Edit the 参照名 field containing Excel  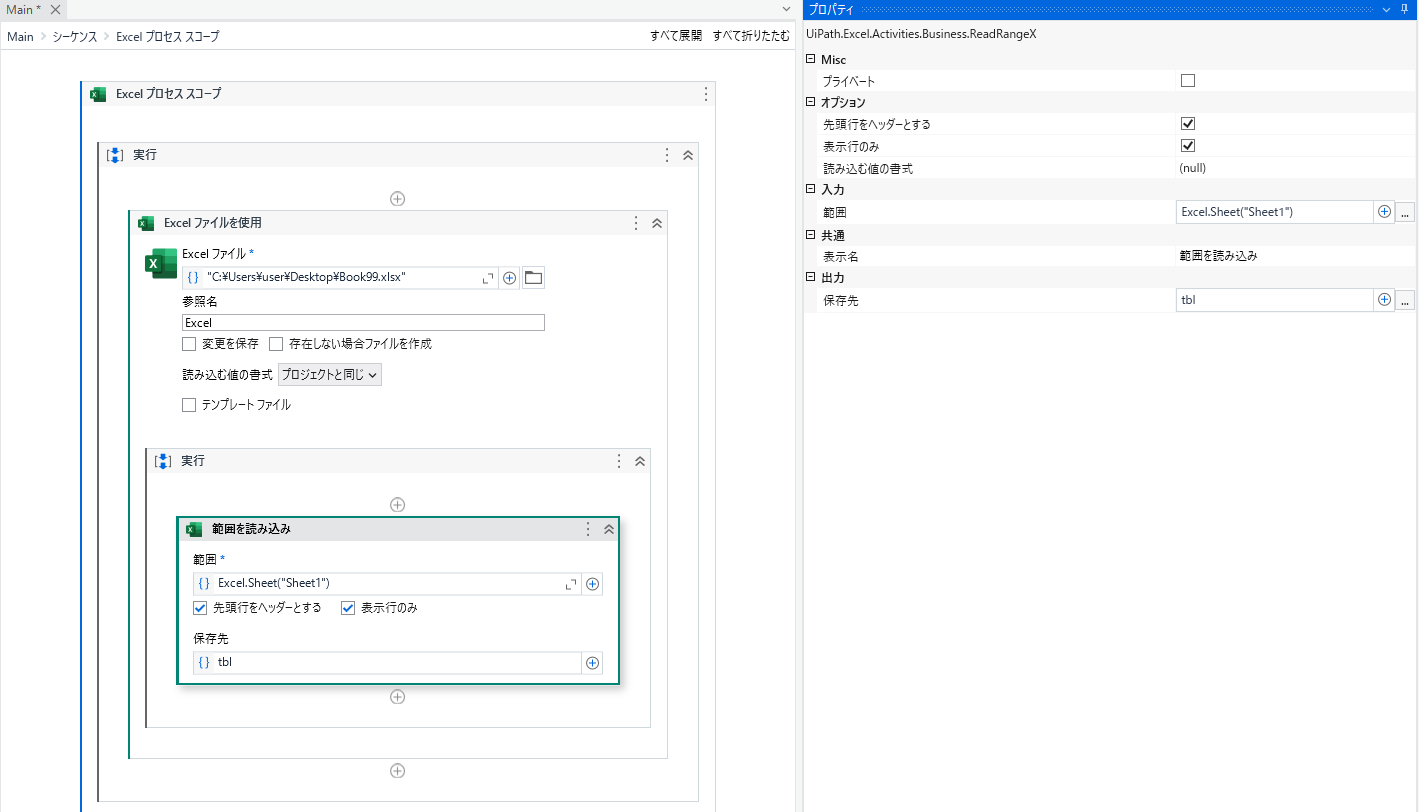[363, 323]
